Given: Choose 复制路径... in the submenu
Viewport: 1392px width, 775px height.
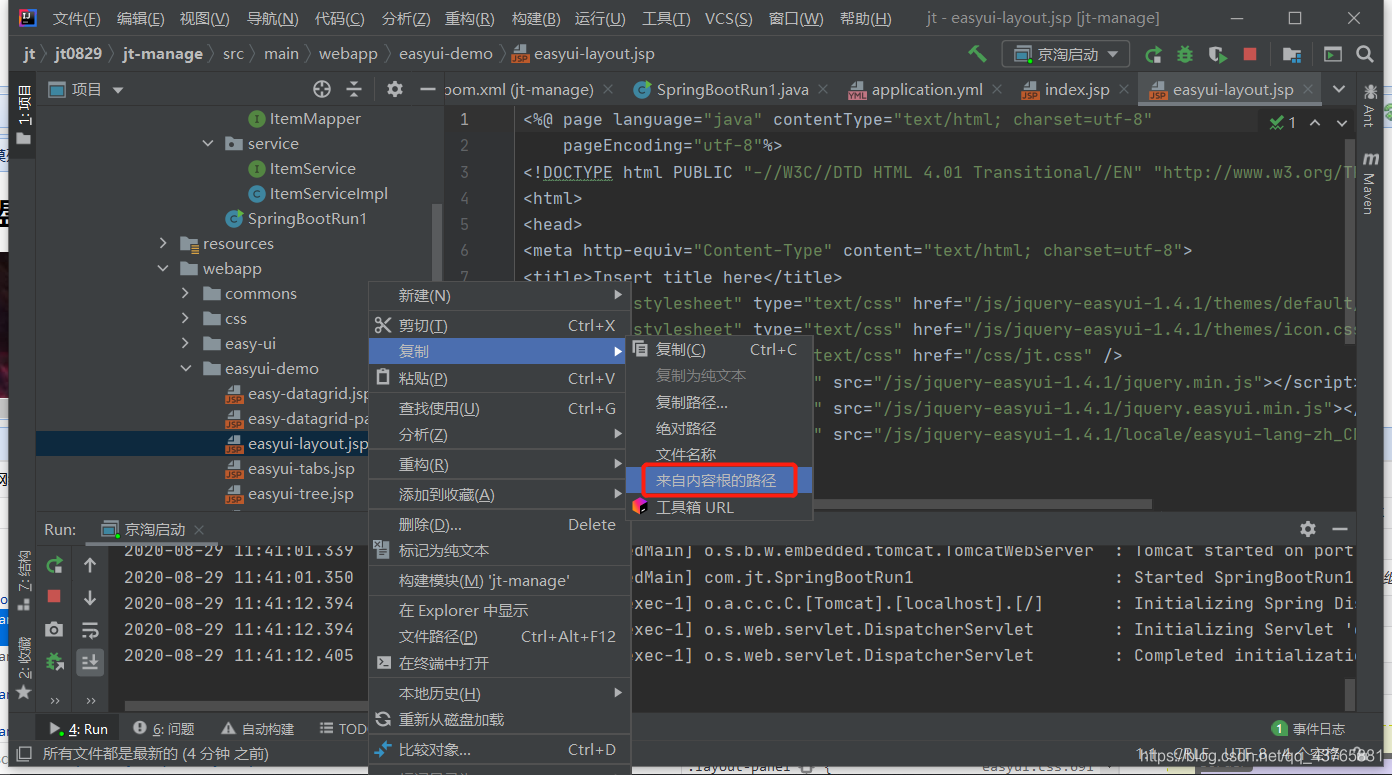Looking at the screenshot, I should pyautogui.click(x=719, y=402).
